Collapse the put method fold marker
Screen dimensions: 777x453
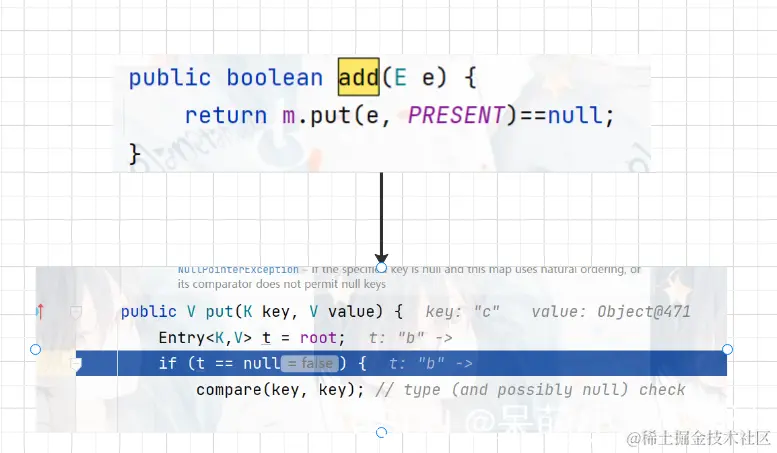point(76,313)
